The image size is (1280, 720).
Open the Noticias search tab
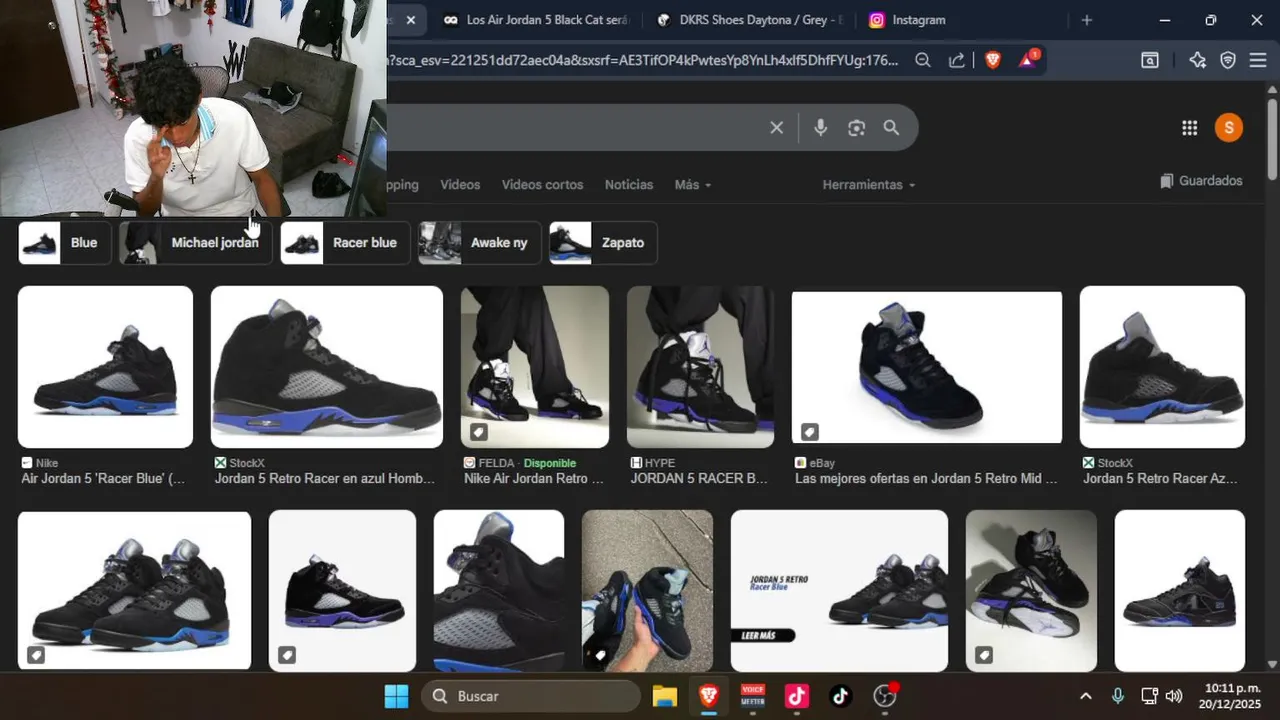629,185
